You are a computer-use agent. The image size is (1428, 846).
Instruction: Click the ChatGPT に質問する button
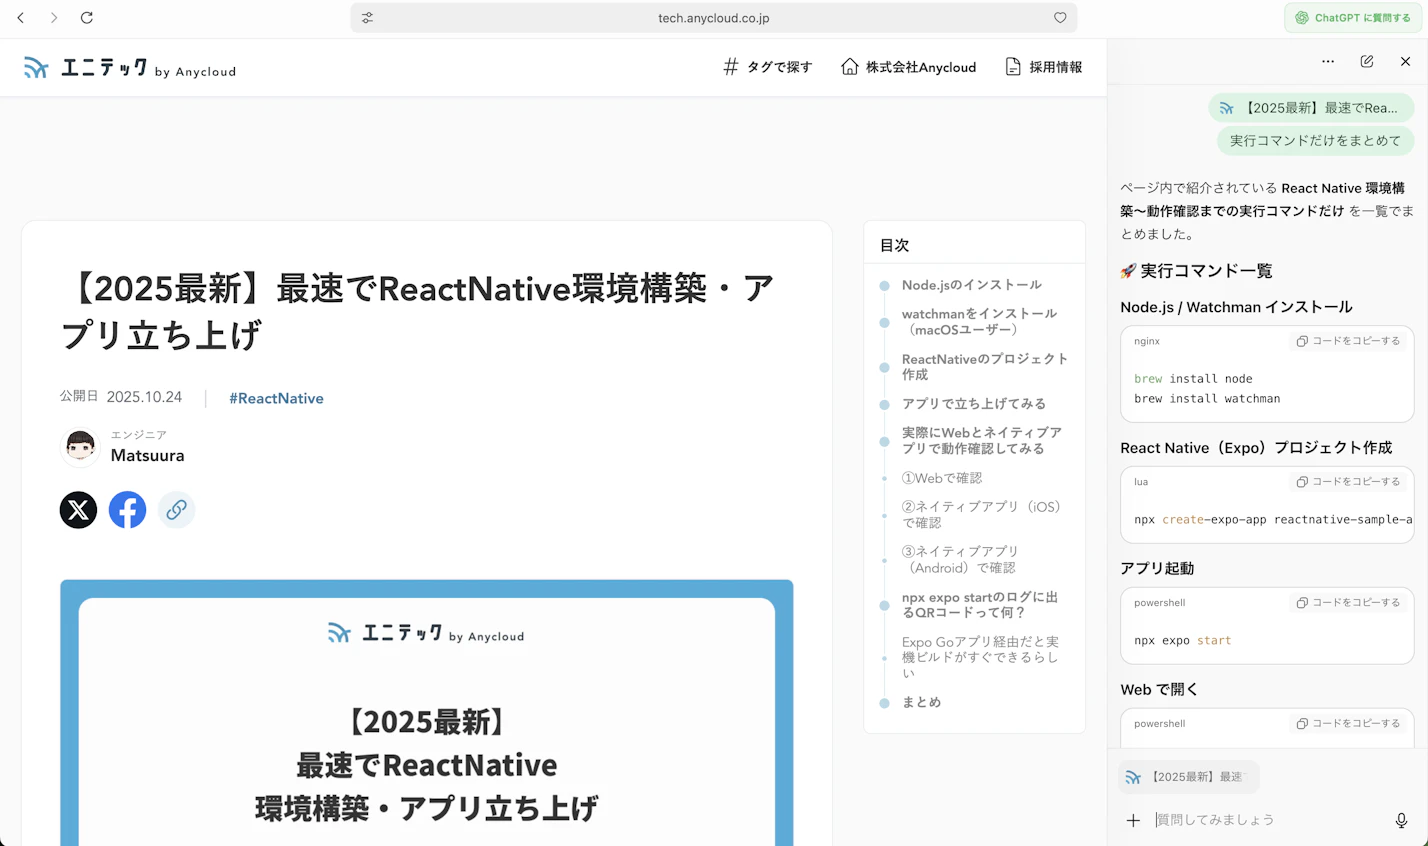point(1354,17)
